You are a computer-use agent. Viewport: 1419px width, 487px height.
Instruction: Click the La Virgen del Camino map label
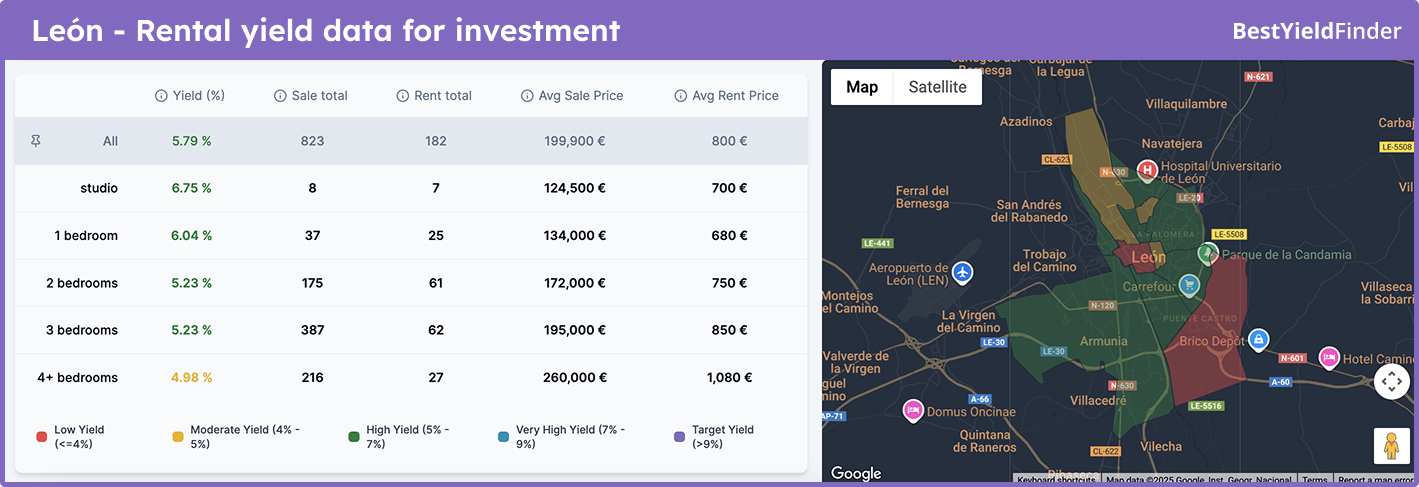pyautogui.click(x=970, y=320)
